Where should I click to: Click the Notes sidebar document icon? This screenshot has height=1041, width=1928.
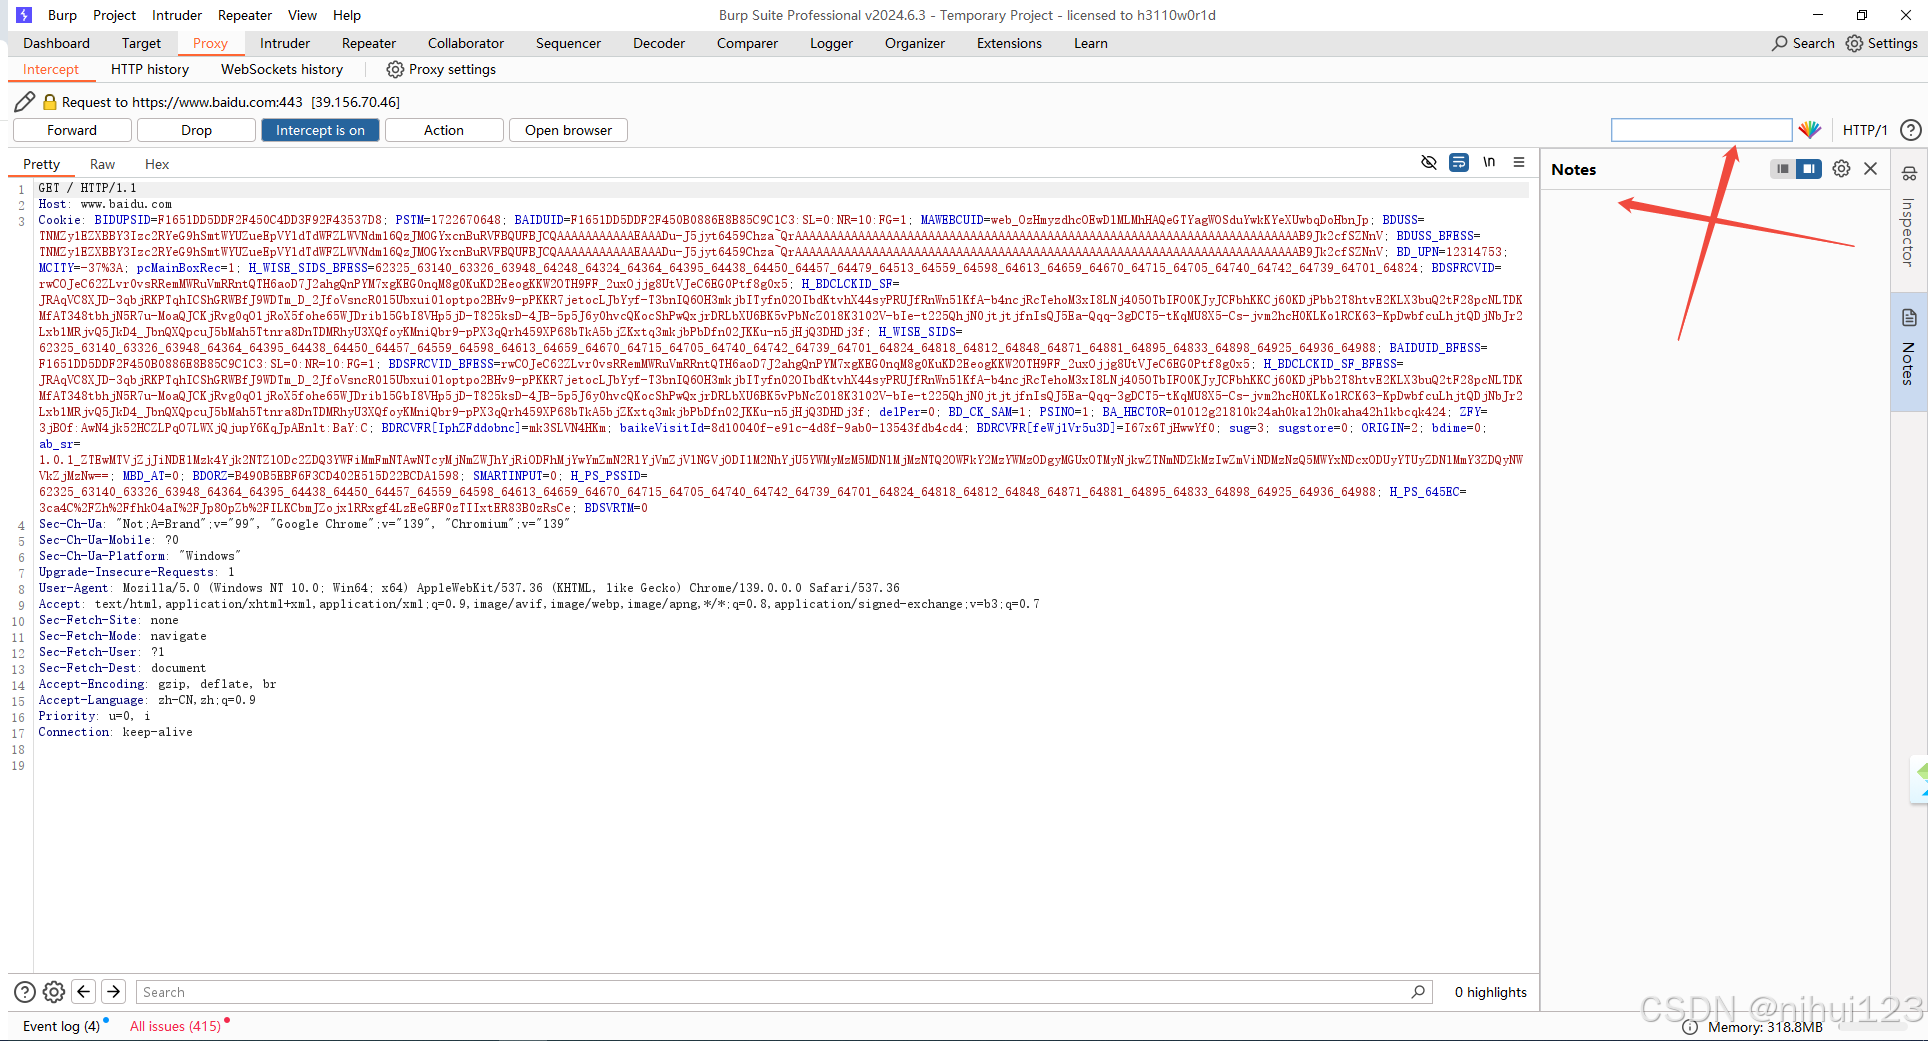(1909, 318)
